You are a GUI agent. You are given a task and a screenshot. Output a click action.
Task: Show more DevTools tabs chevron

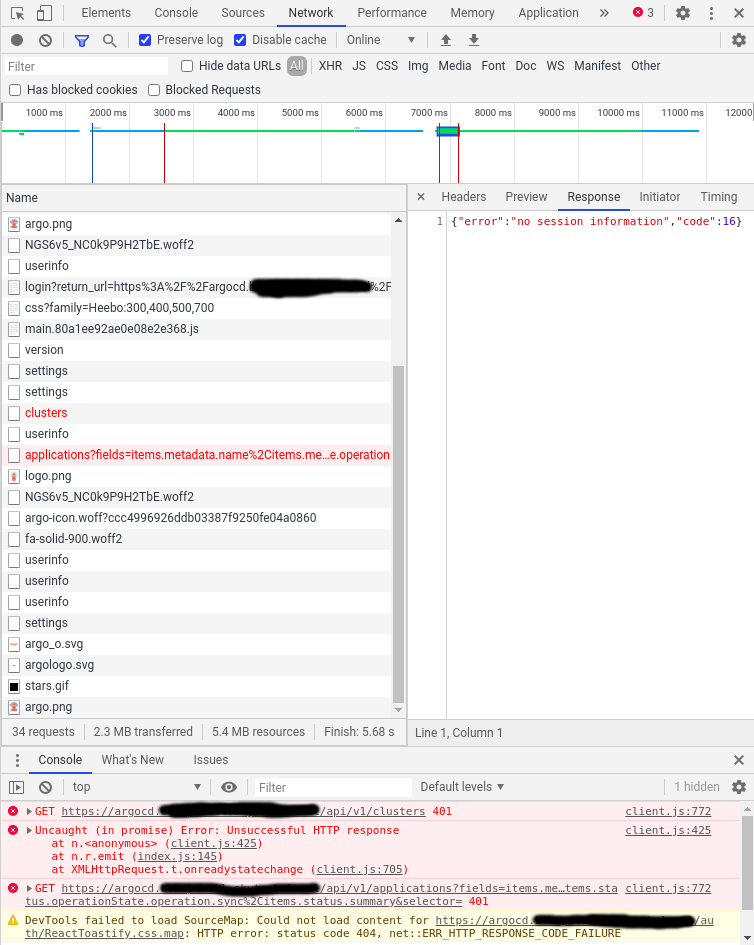point(604,13)
